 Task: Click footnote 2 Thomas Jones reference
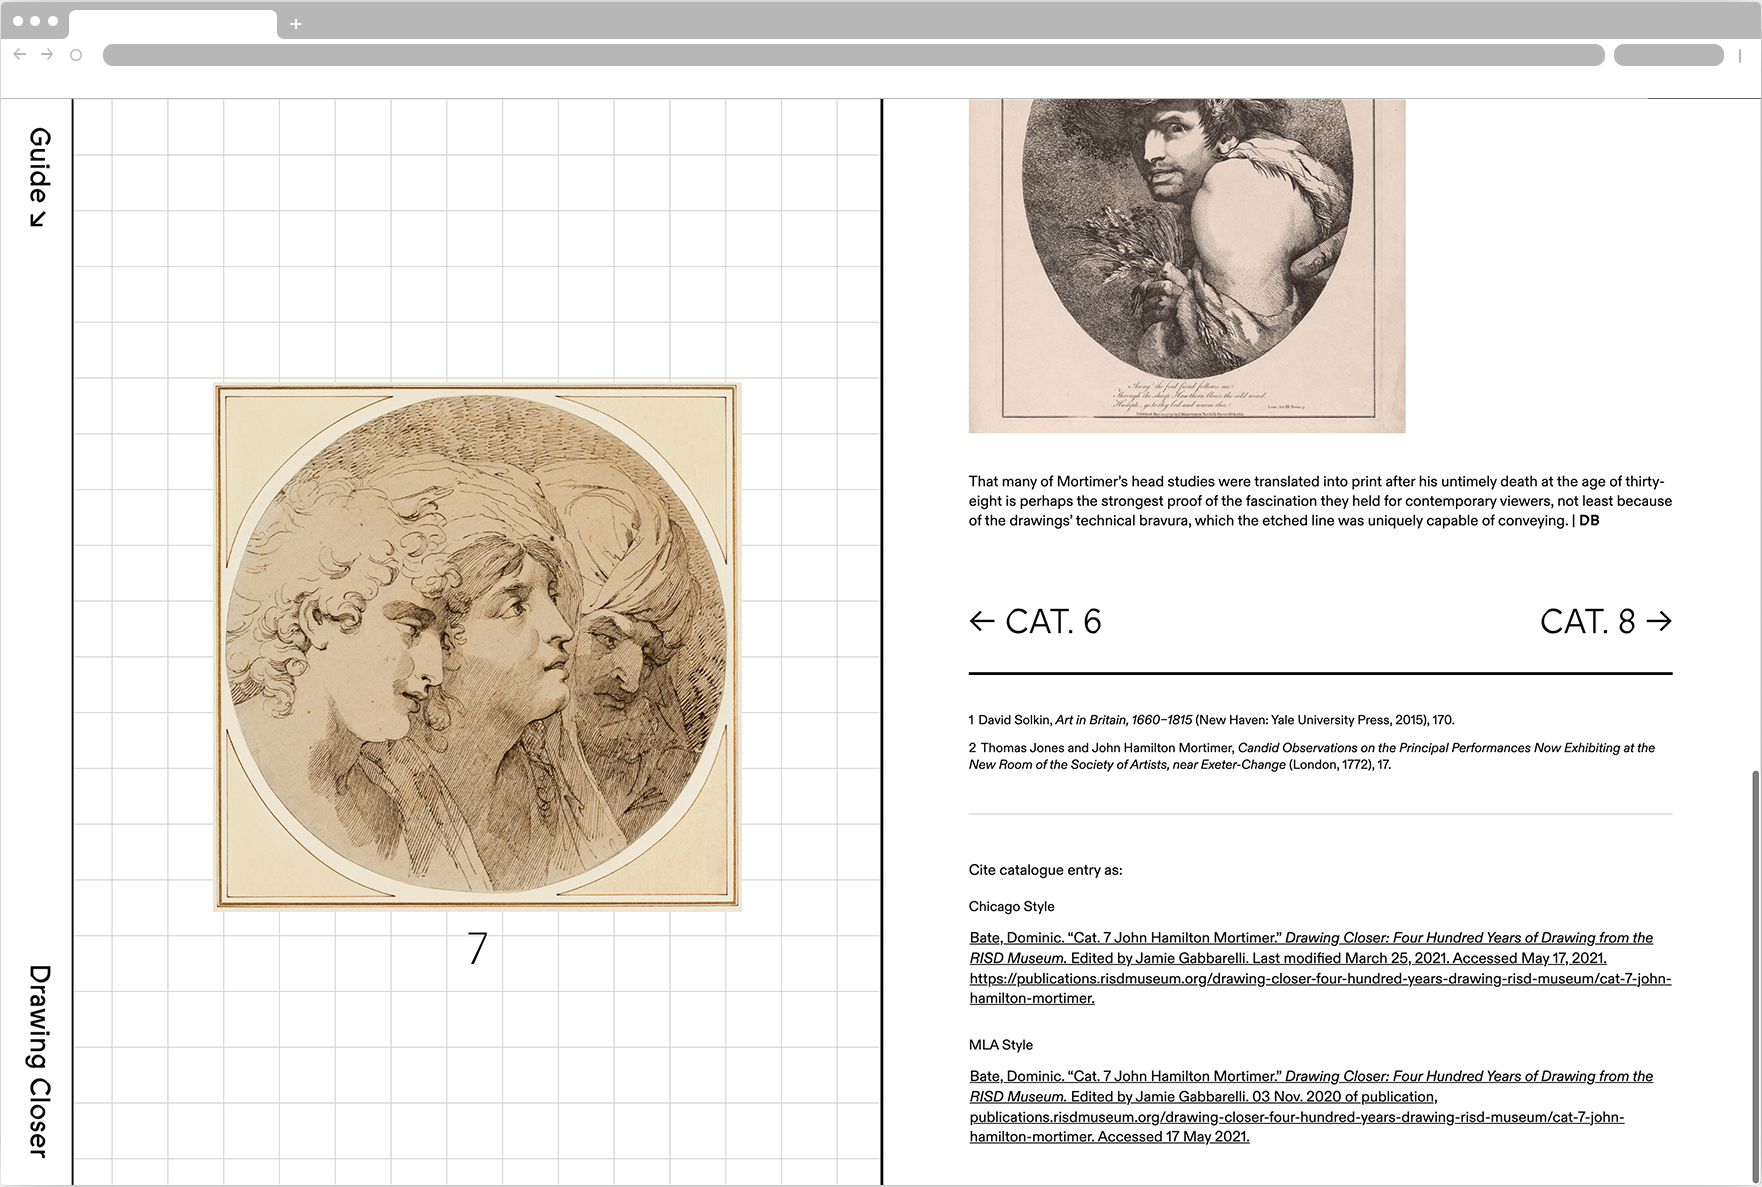tap(1312, 756)
